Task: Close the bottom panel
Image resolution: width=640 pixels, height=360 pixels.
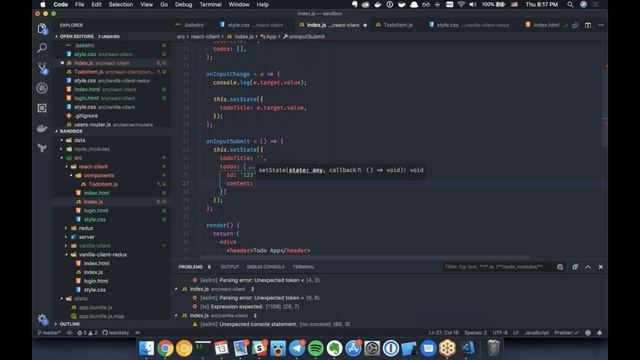Action: tap(601, 267)
